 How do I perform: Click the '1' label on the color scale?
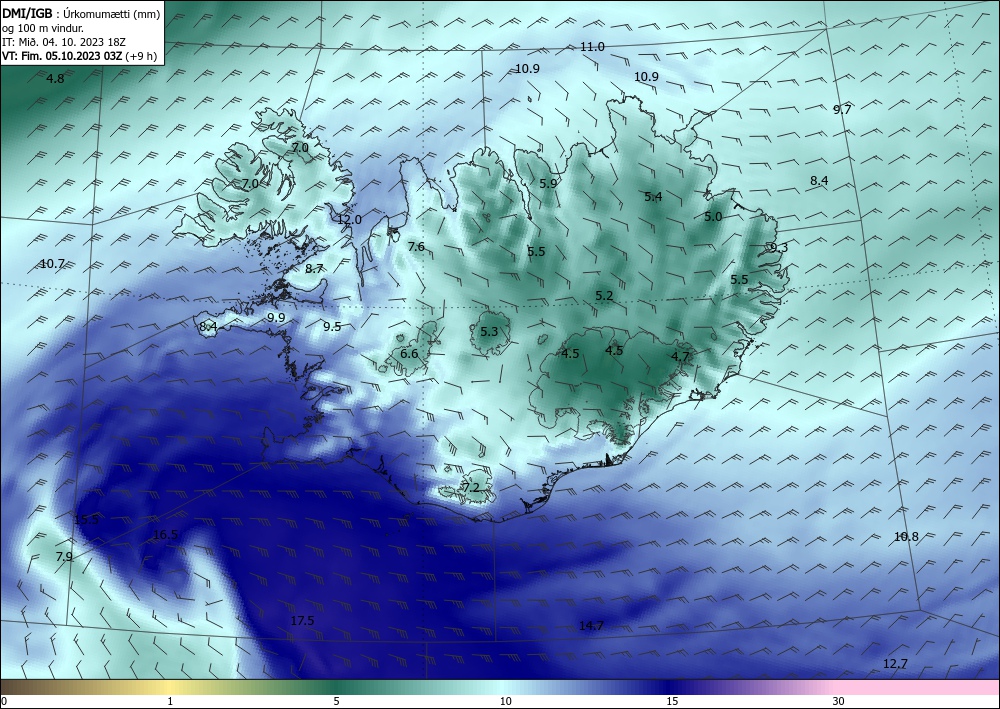point(170,702)
